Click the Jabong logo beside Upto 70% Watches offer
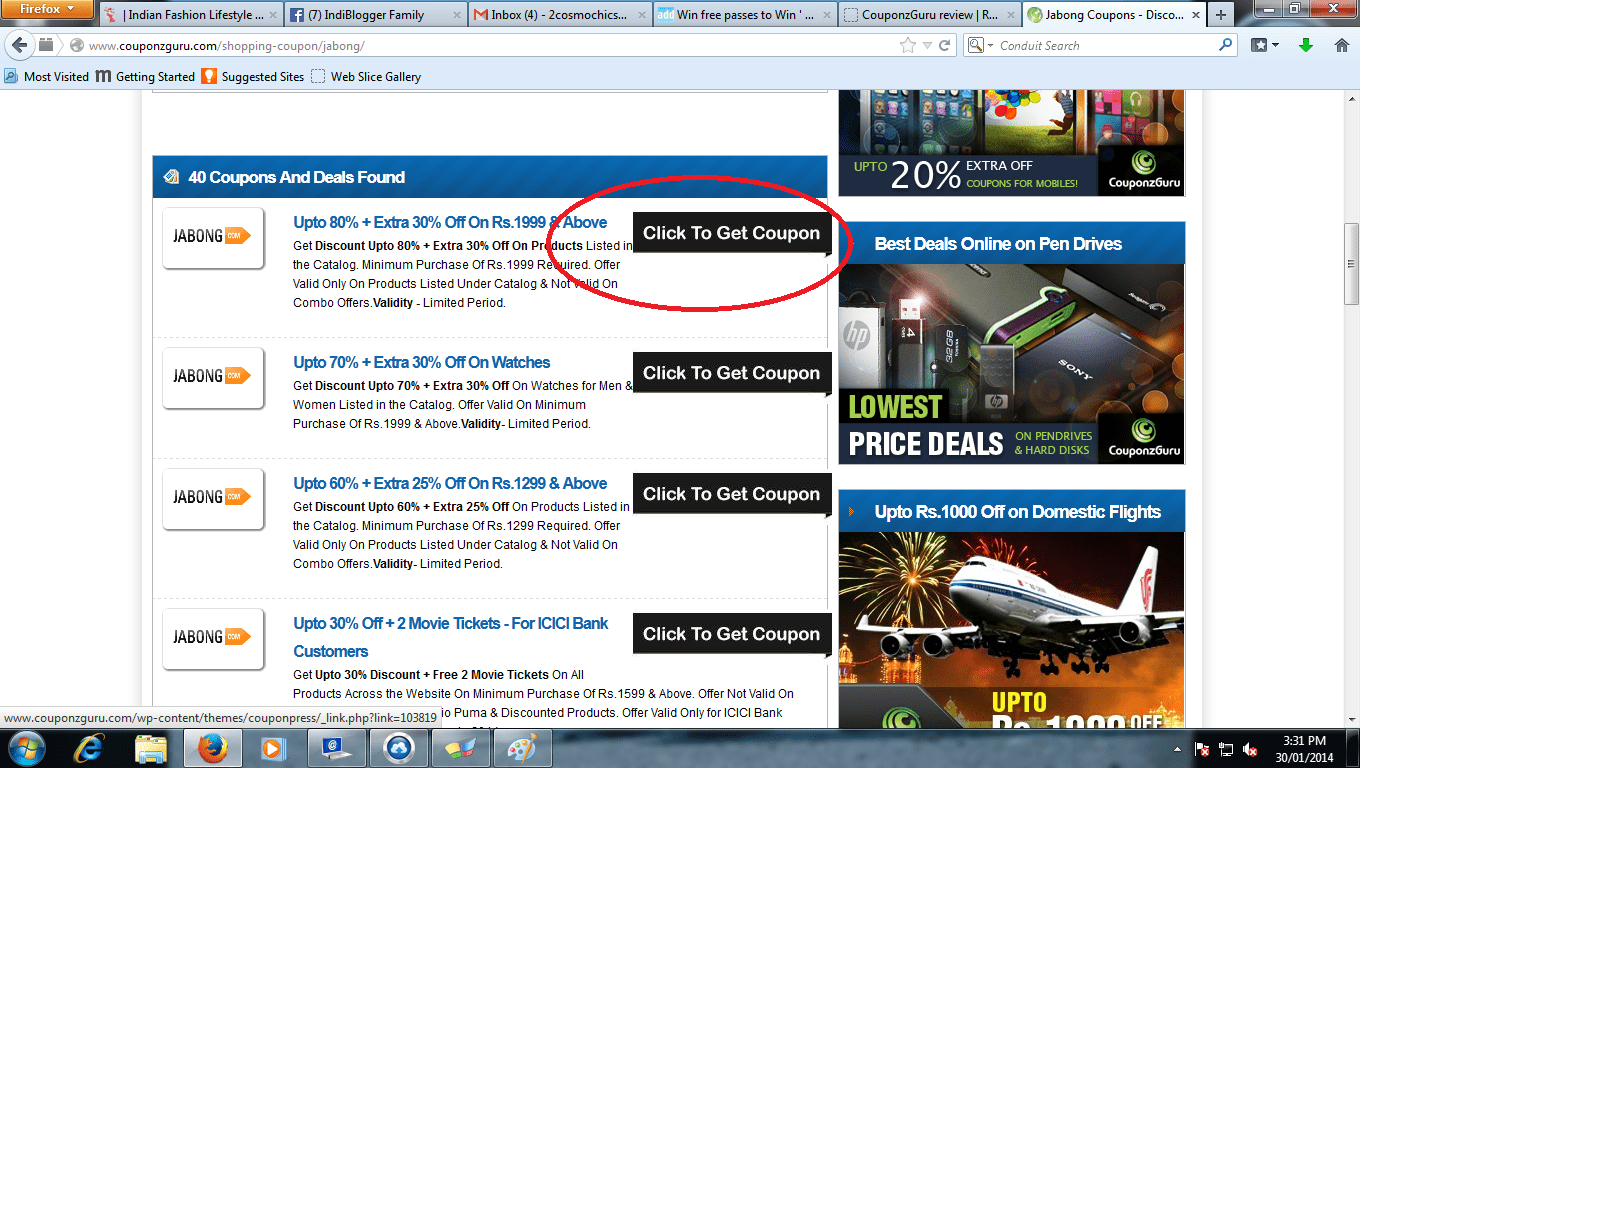Viewport: 1608px width, 1208px height. [213, 377]
